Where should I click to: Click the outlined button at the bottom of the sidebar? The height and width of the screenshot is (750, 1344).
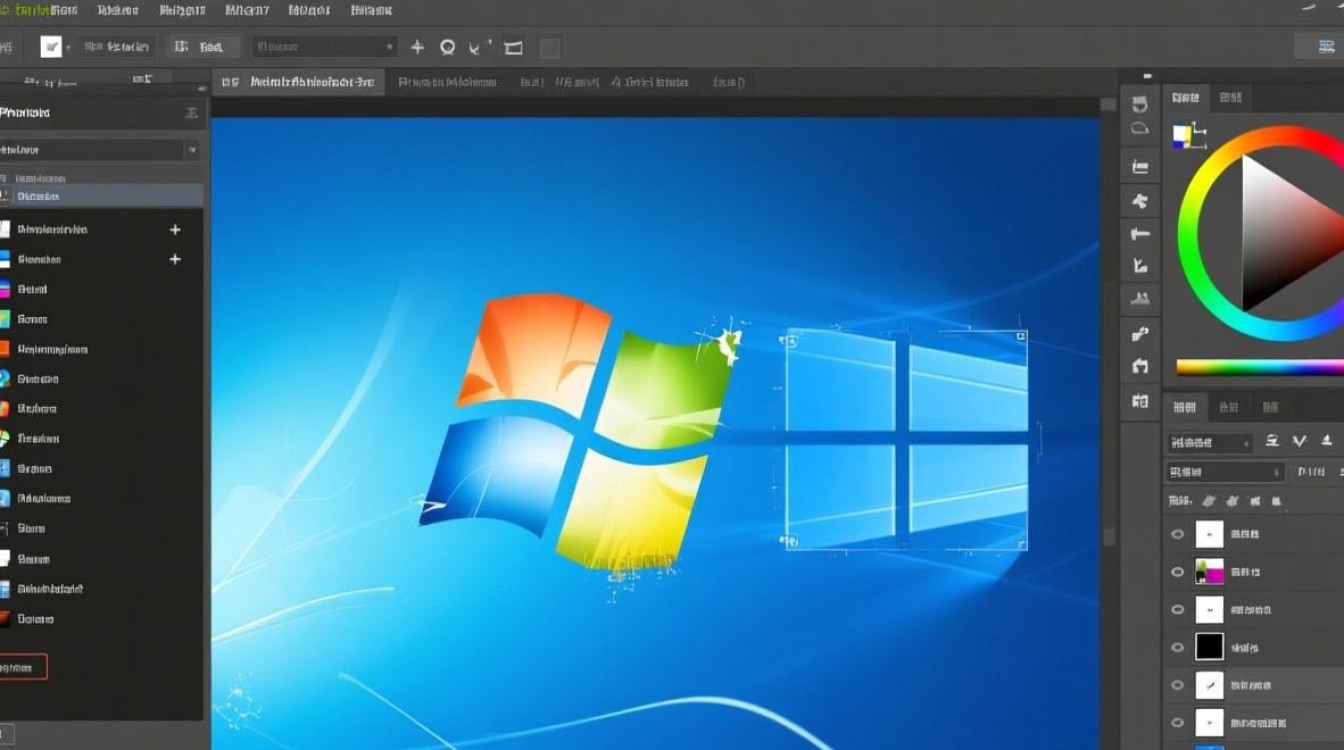(23, 666)
